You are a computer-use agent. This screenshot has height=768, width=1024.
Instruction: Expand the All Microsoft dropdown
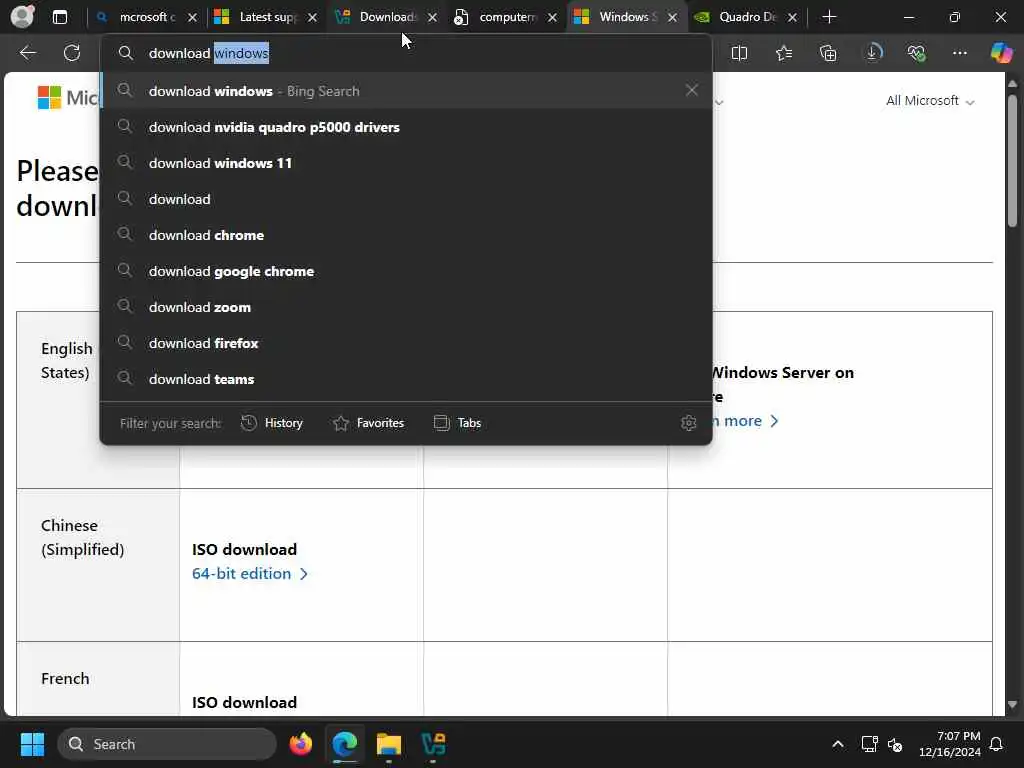[x=930, y=101]
